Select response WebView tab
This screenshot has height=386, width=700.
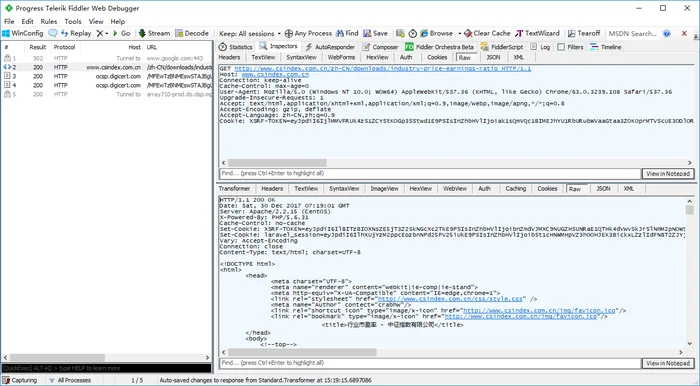pyautogui.click(x=455, y=189)
